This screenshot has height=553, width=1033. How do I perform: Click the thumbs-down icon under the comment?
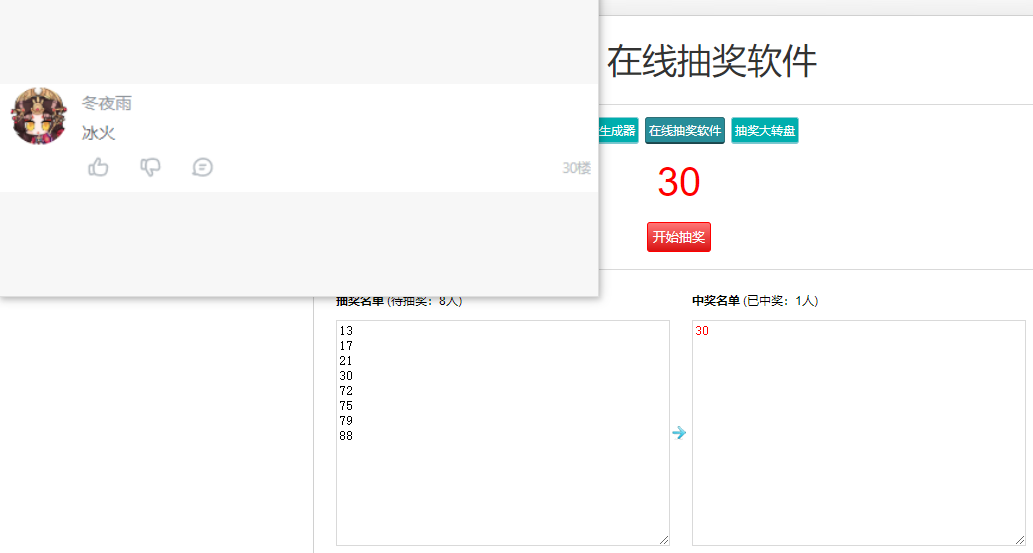point(150,167)
